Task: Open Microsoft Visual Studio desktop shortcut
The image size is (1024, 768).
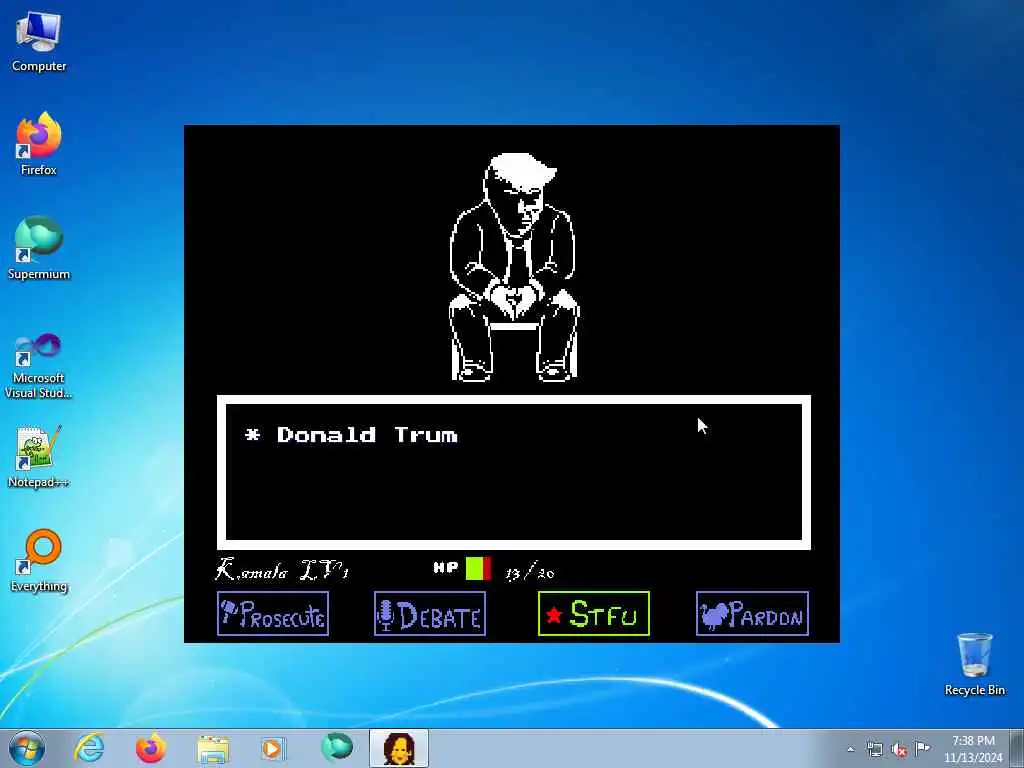Action: [x=39, y=366]
